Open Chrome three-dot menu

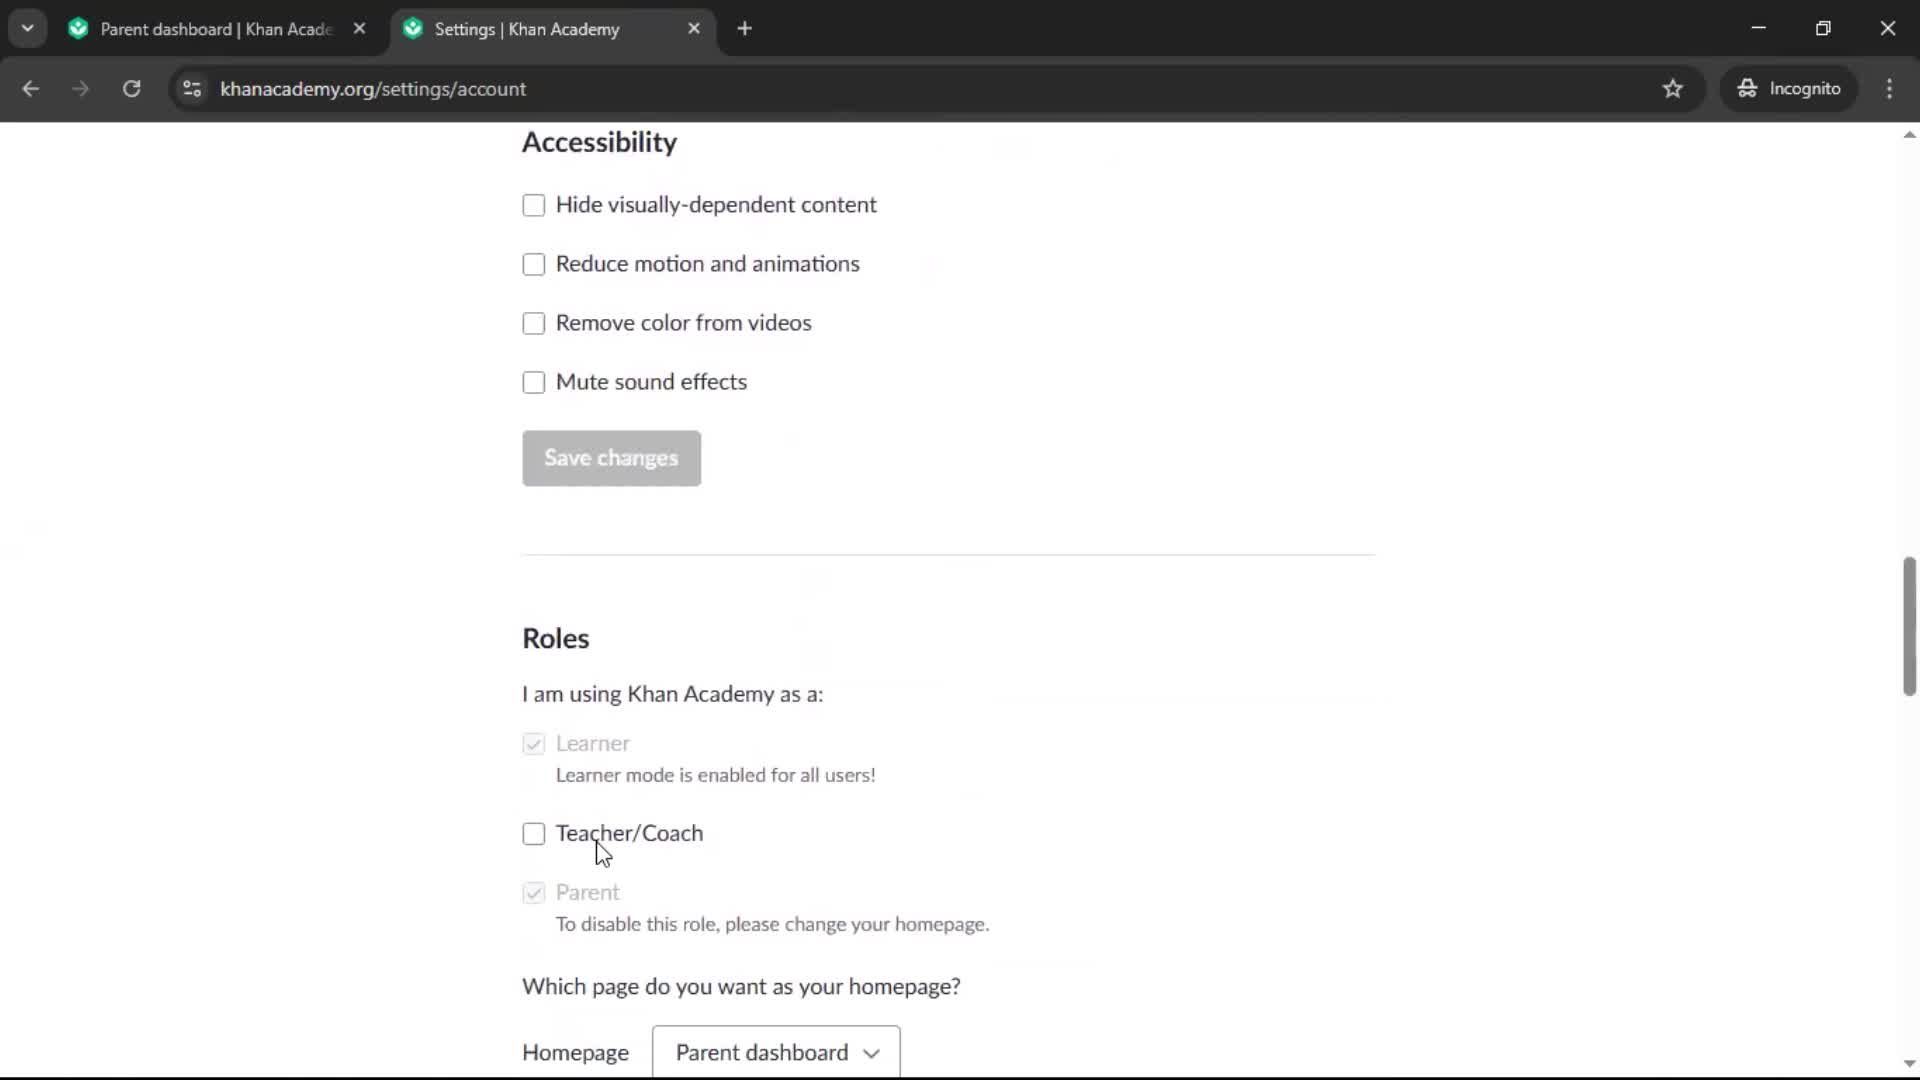point(1889,89)
